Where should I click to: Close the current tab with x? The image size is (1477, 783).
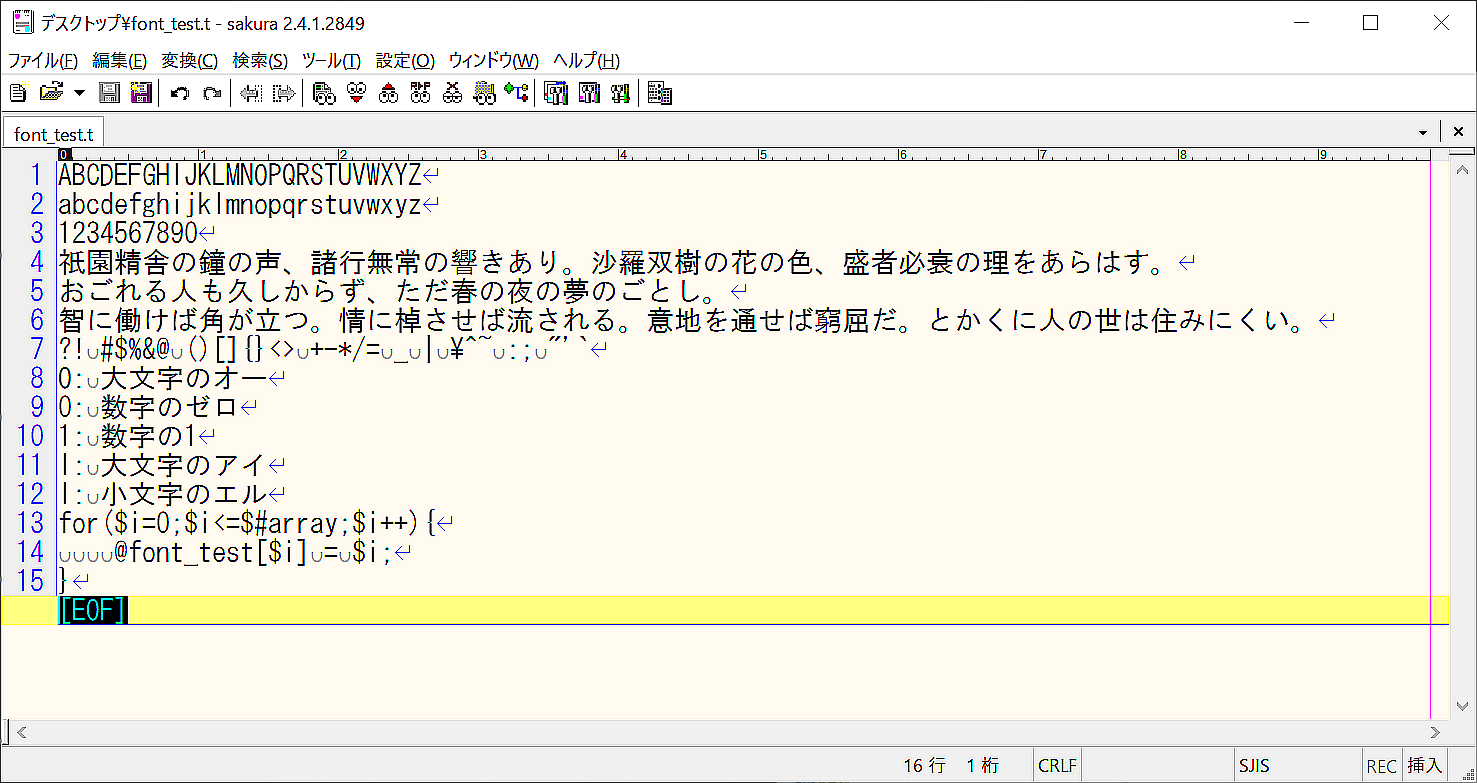click(x=1457, y=131)
